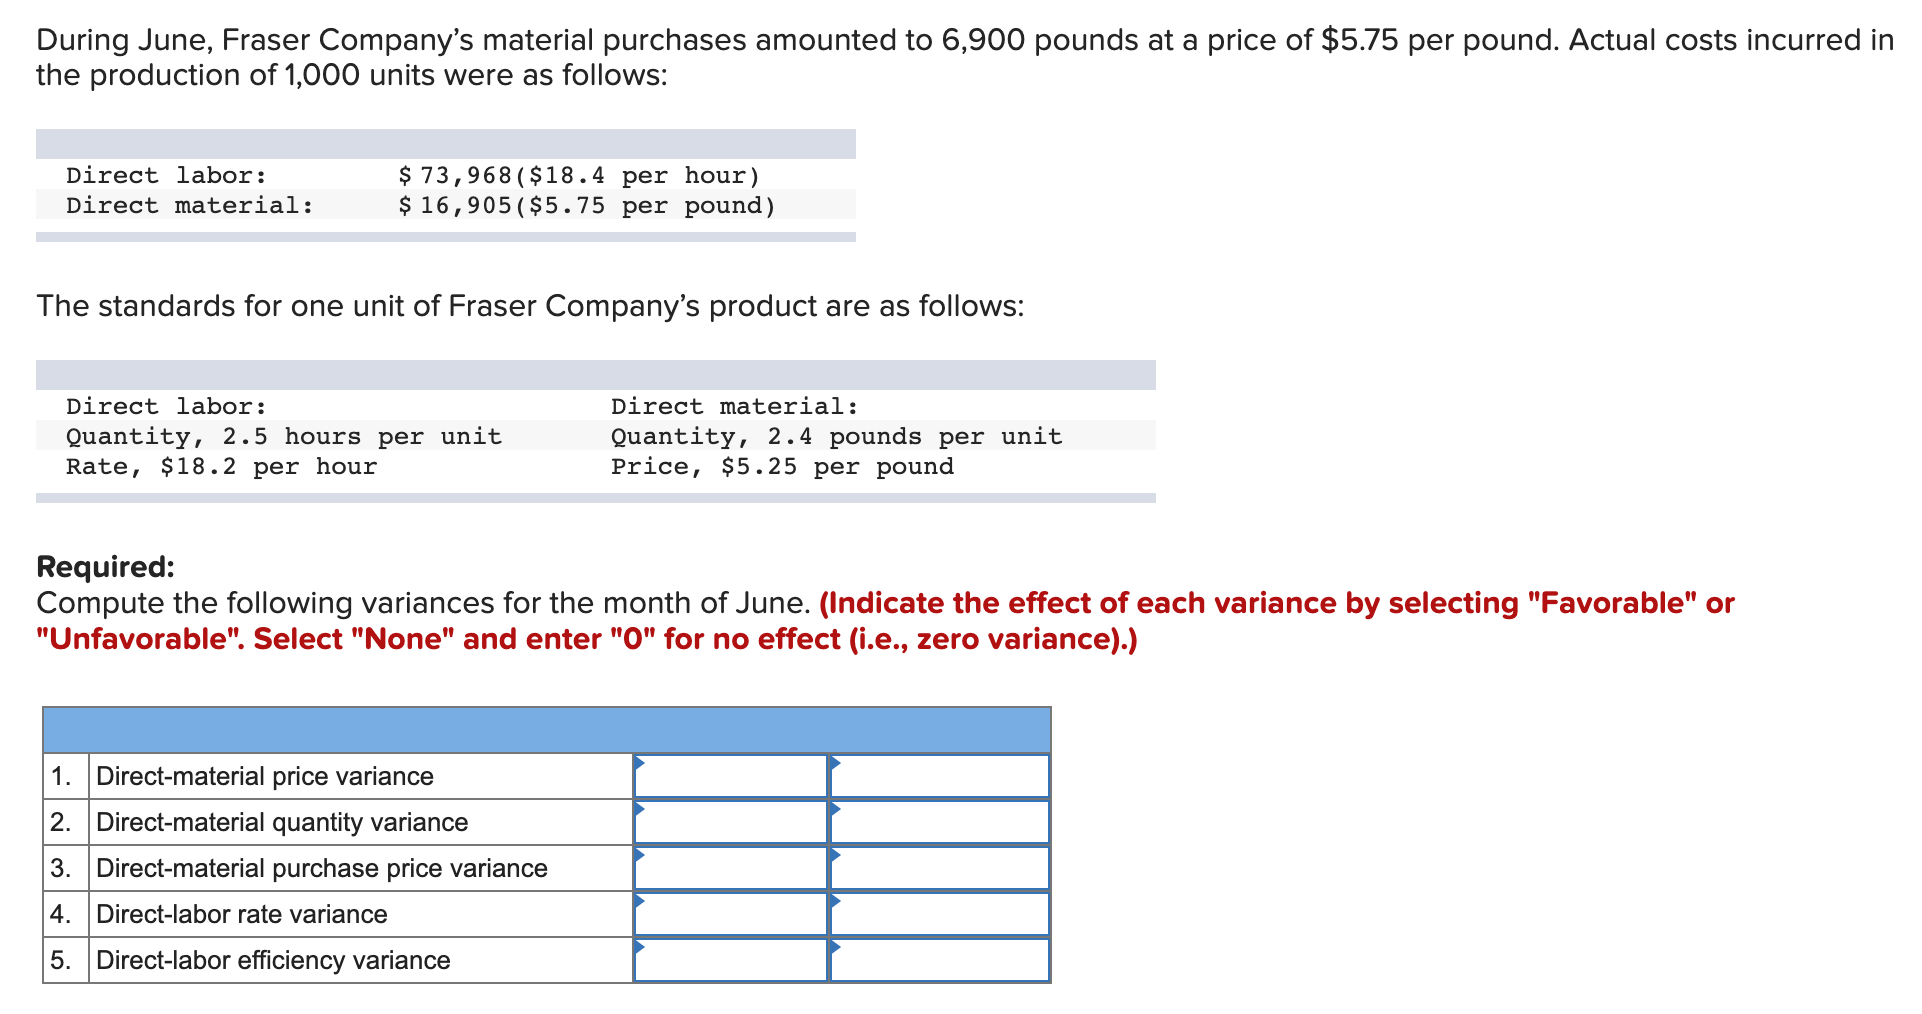Open the effect dropdown for Direct-labor efficiency variance
This screenshot has height=1014, width=1922.
(x=938, y=960)
